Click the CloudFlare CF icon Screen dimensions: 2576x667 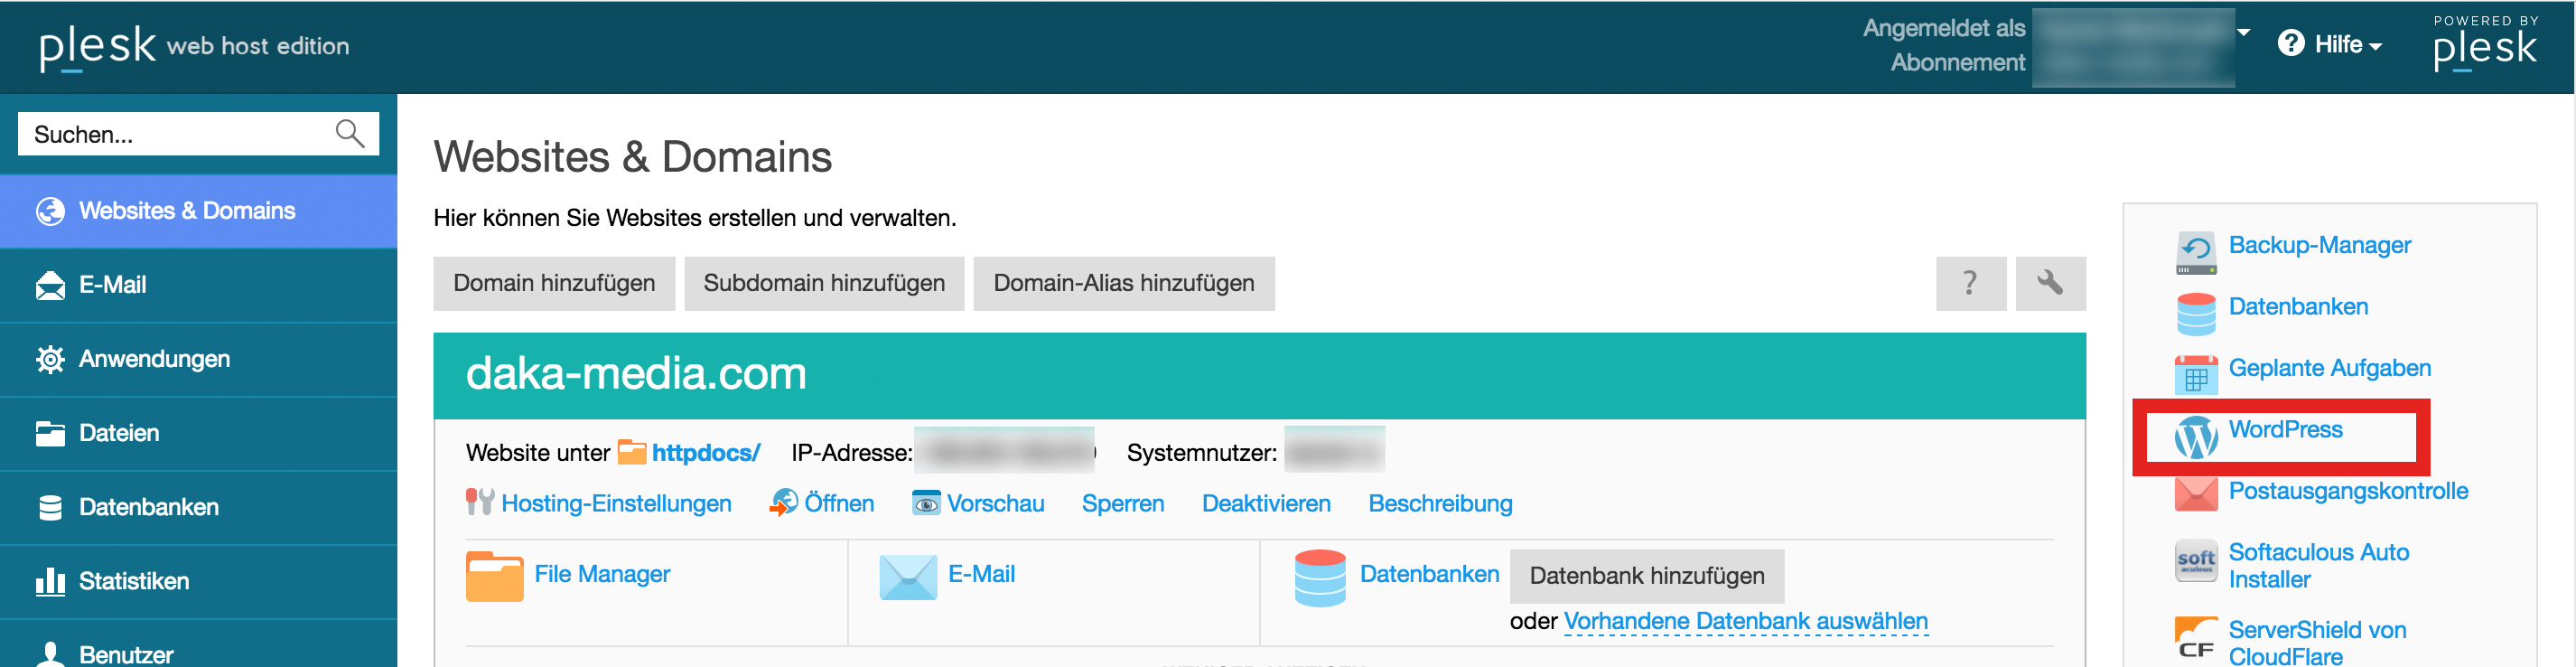(x=2196, y=639)
